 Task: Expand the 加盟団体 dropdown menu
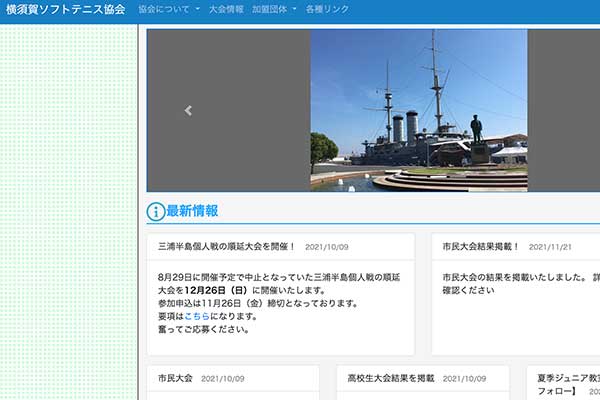point(274,9)
